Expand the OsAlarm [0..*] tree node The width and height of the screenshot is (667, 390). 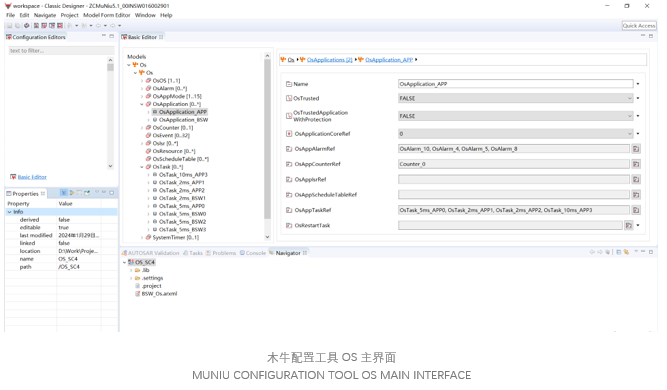coord(142,88)
